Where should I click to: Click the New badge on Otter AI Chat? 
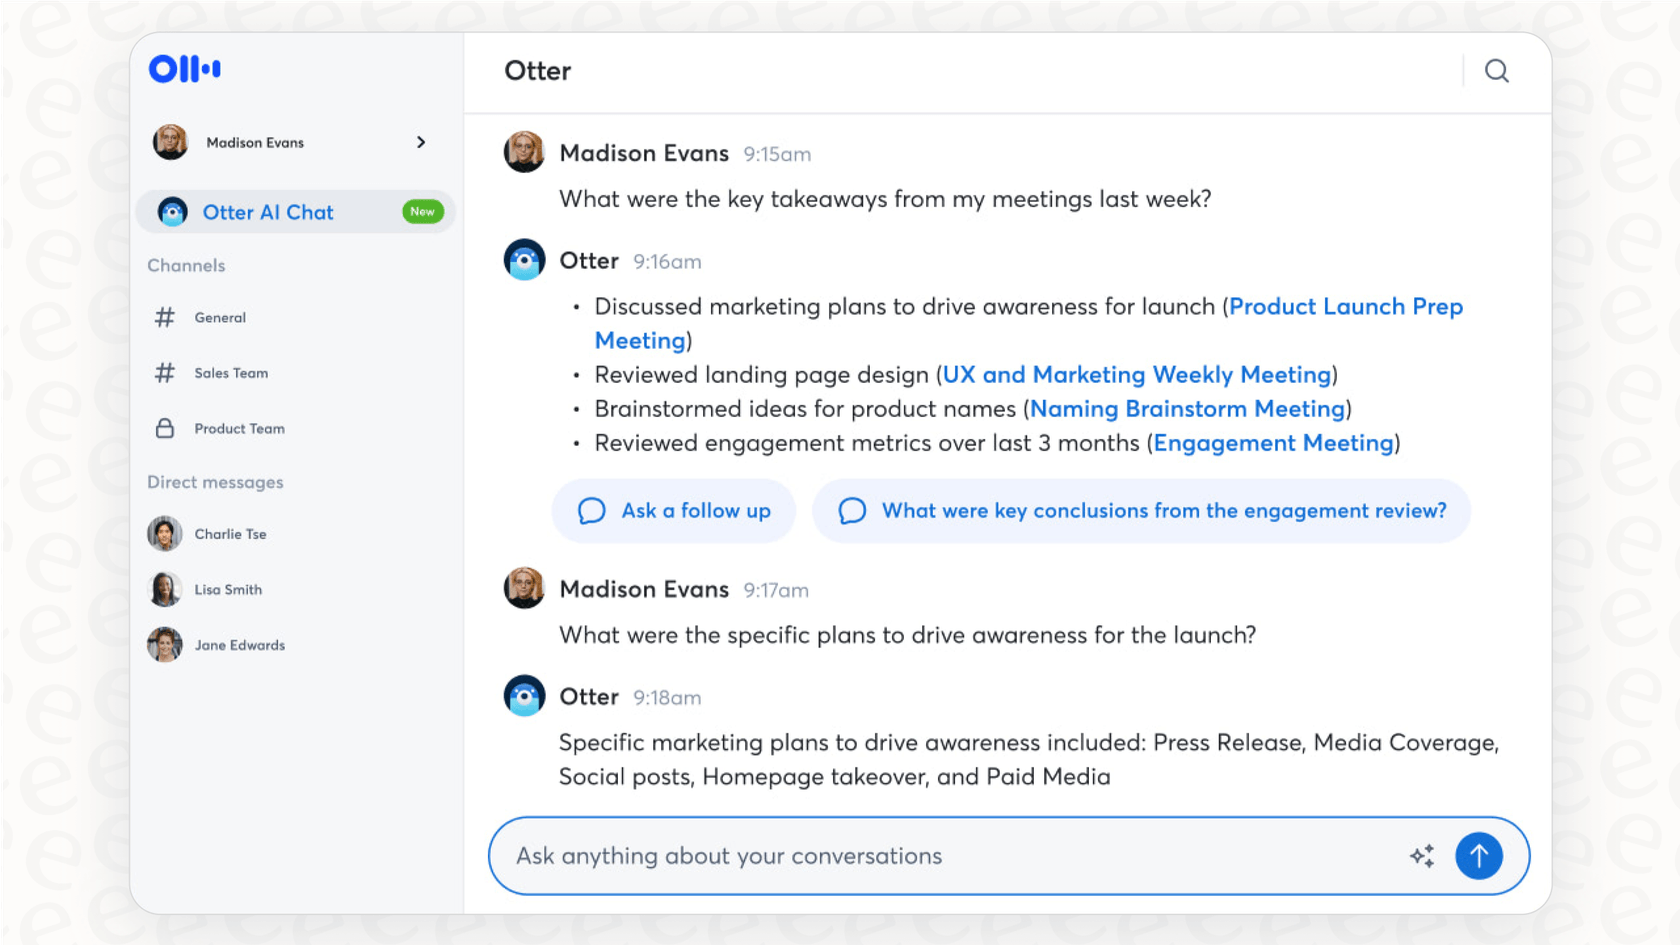[x=422, y=211]
